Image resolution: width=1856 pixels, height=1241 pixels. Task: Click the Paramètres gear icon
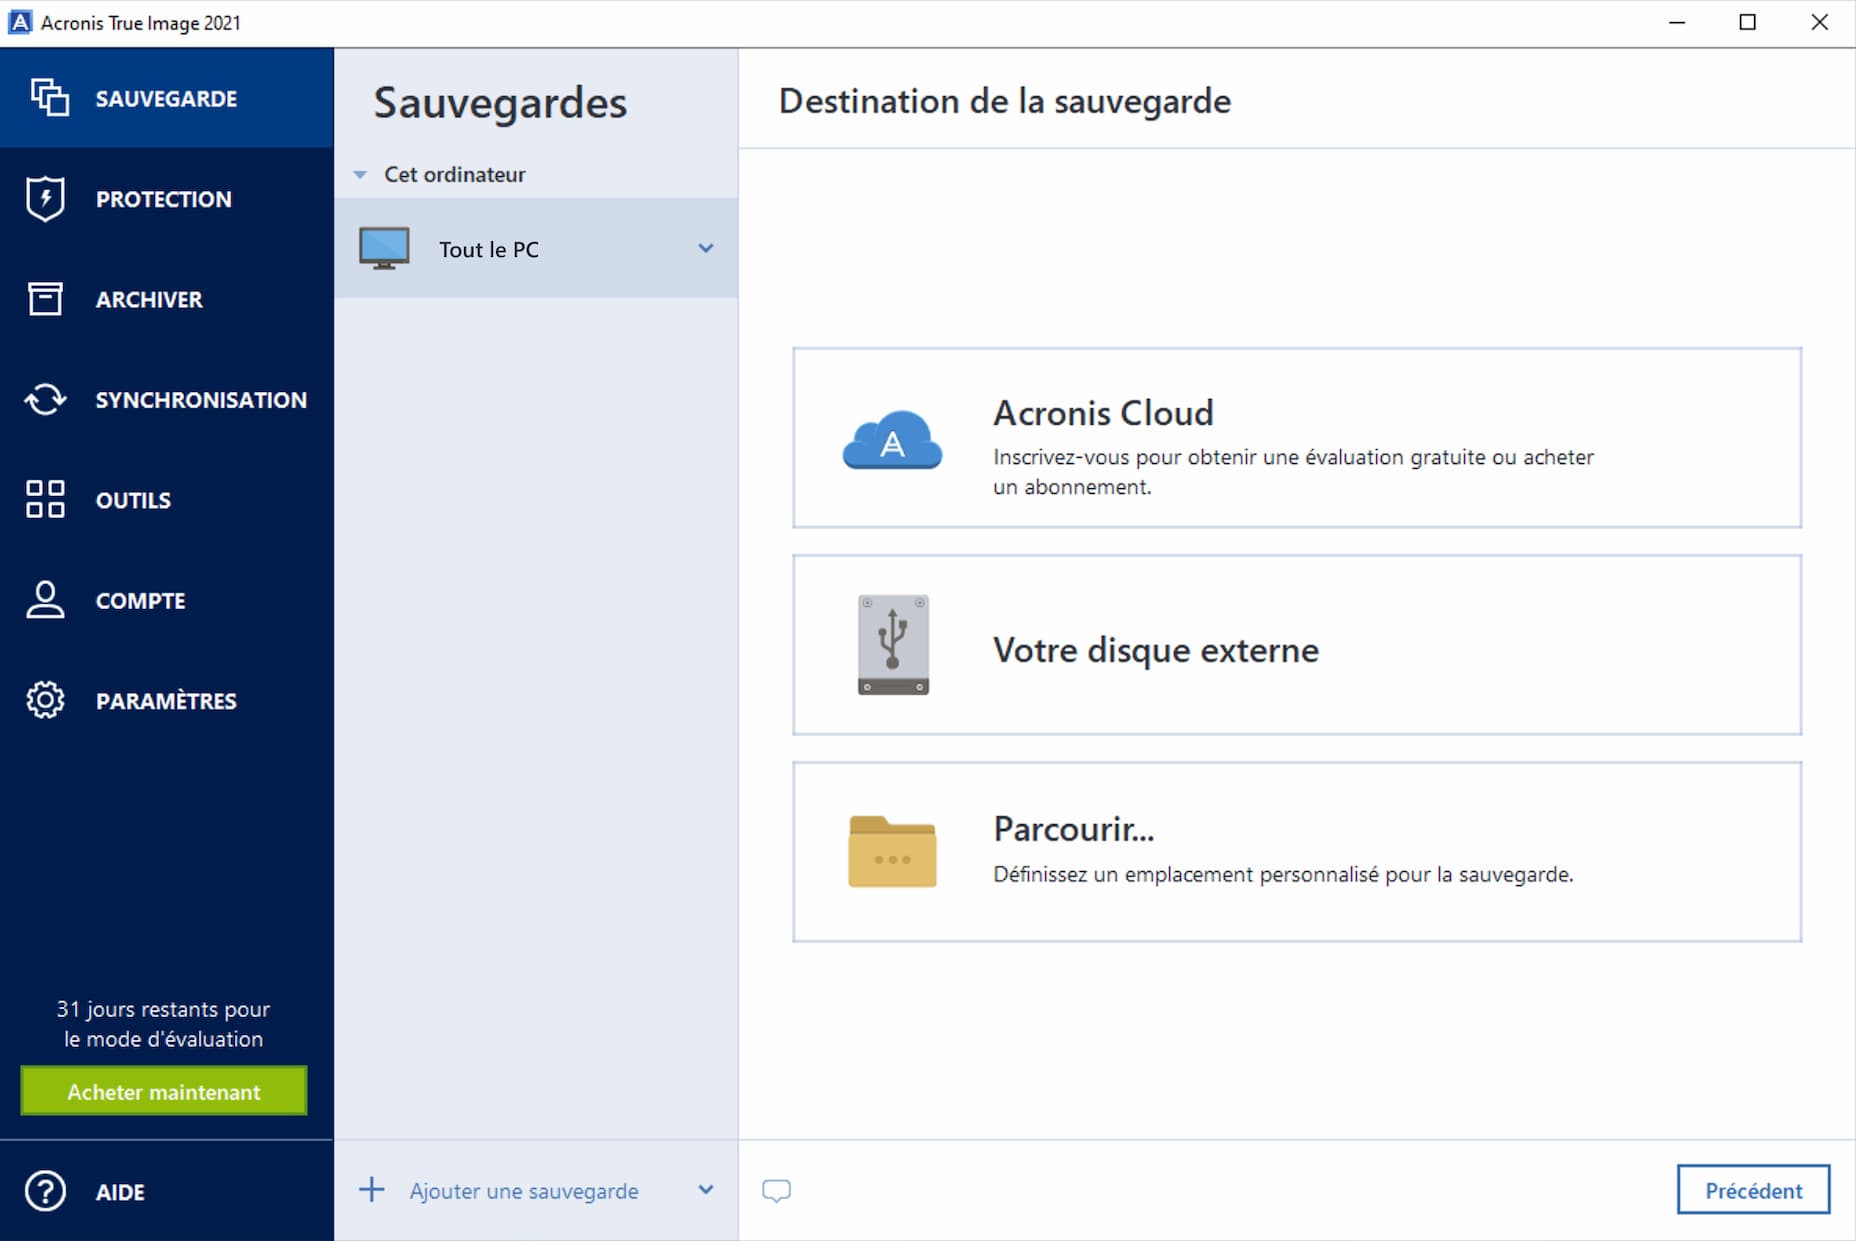(45, 700)
